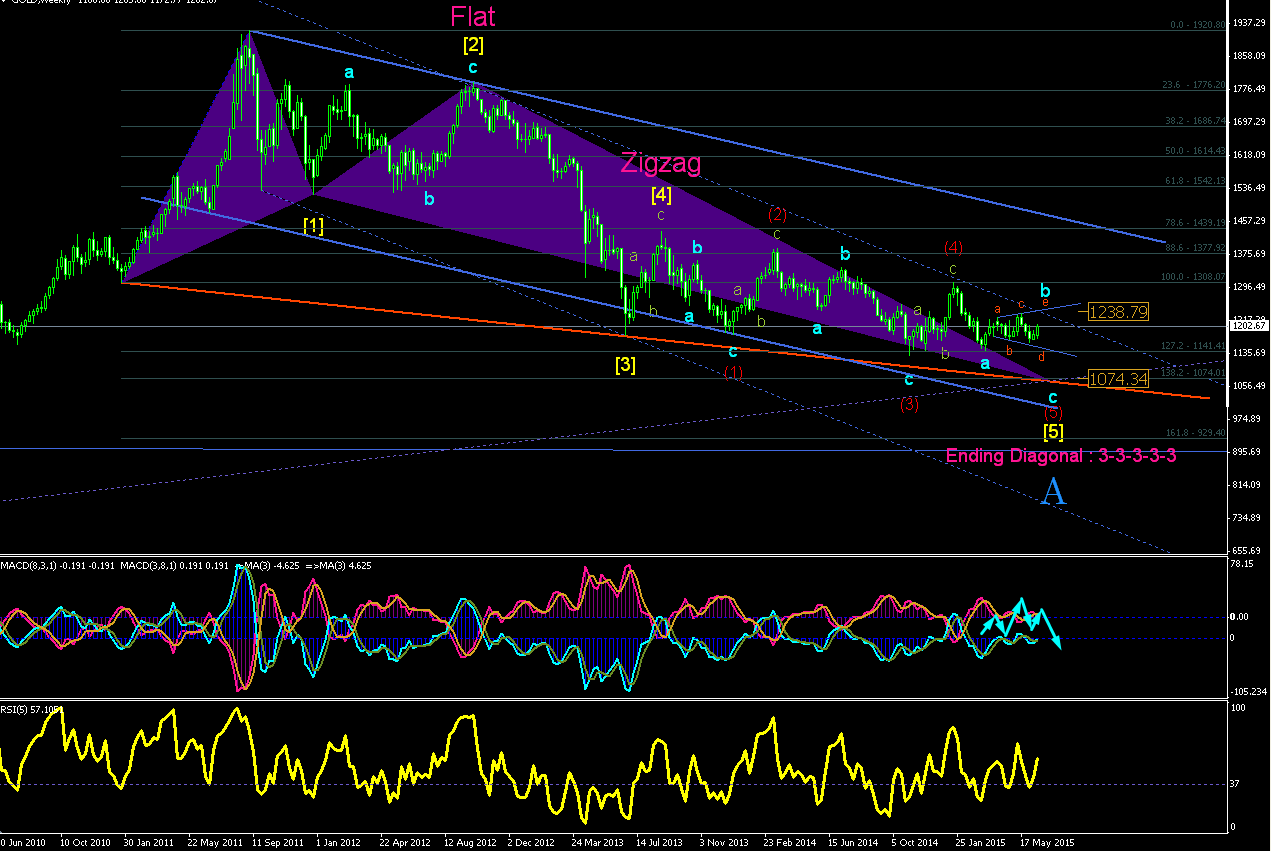Select the yellow "[4]" wave label
The image size is (1271, 851).
pyautogui.click(x=661, y=194)
